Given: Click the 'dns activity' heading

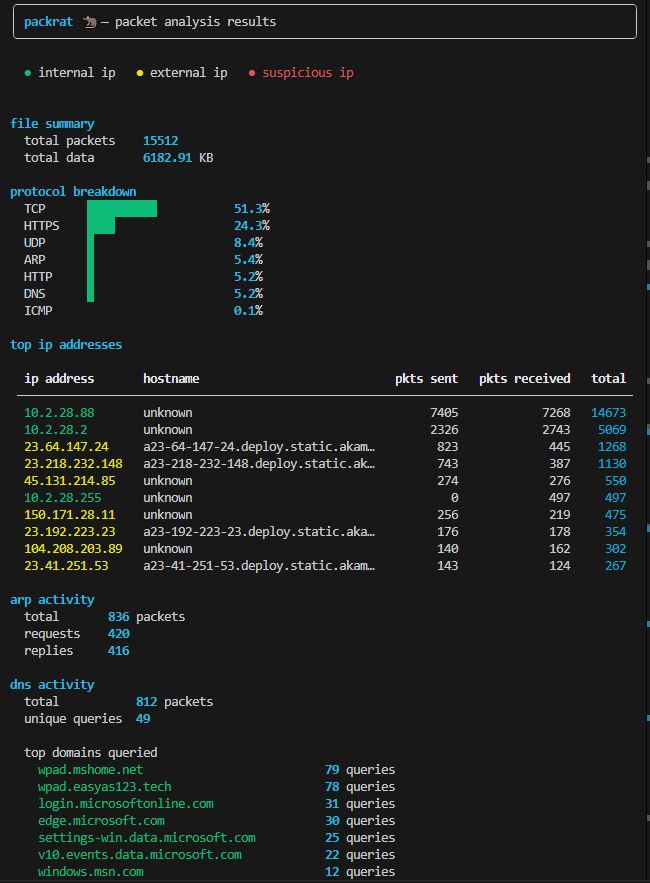Looking at the screenshot, I should pos(52,685).
